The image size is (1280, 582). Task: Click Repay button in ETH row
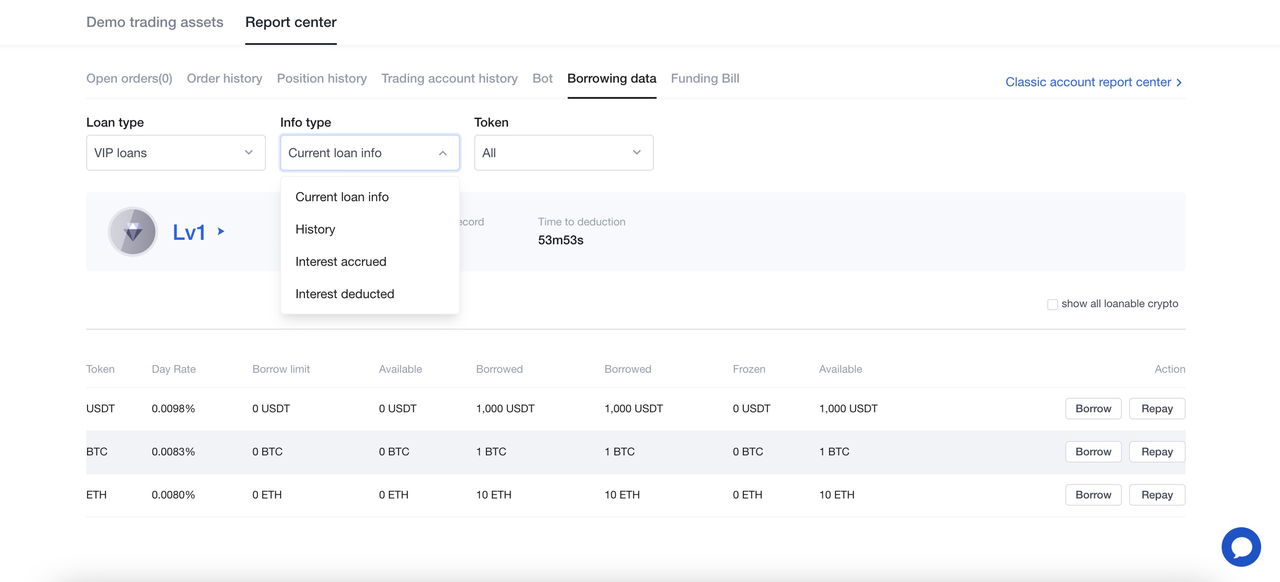coord(1157,495)
